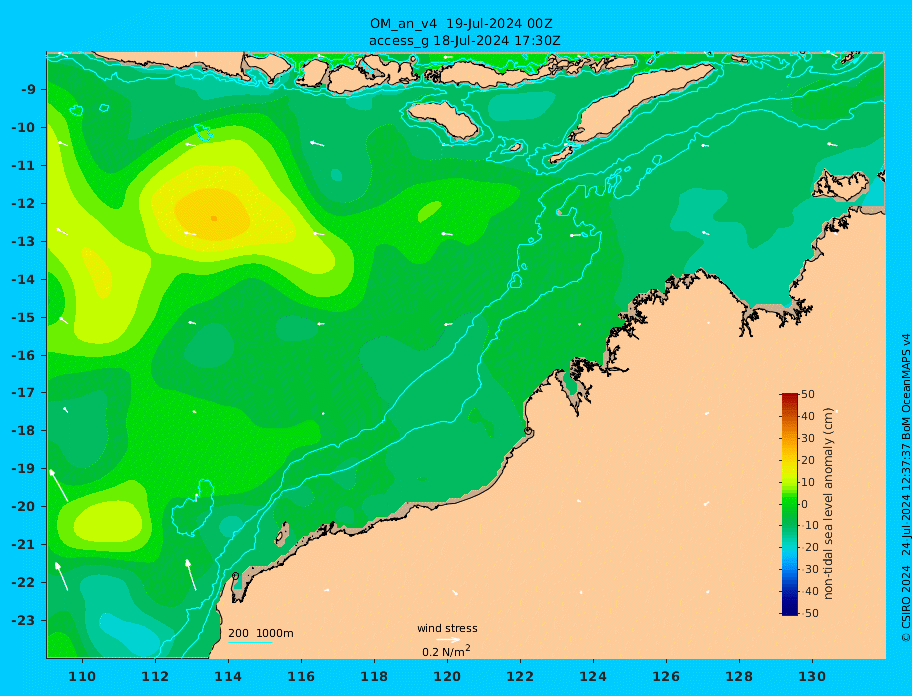
Task: Click latitude label -12
Action: coord(24,203)
